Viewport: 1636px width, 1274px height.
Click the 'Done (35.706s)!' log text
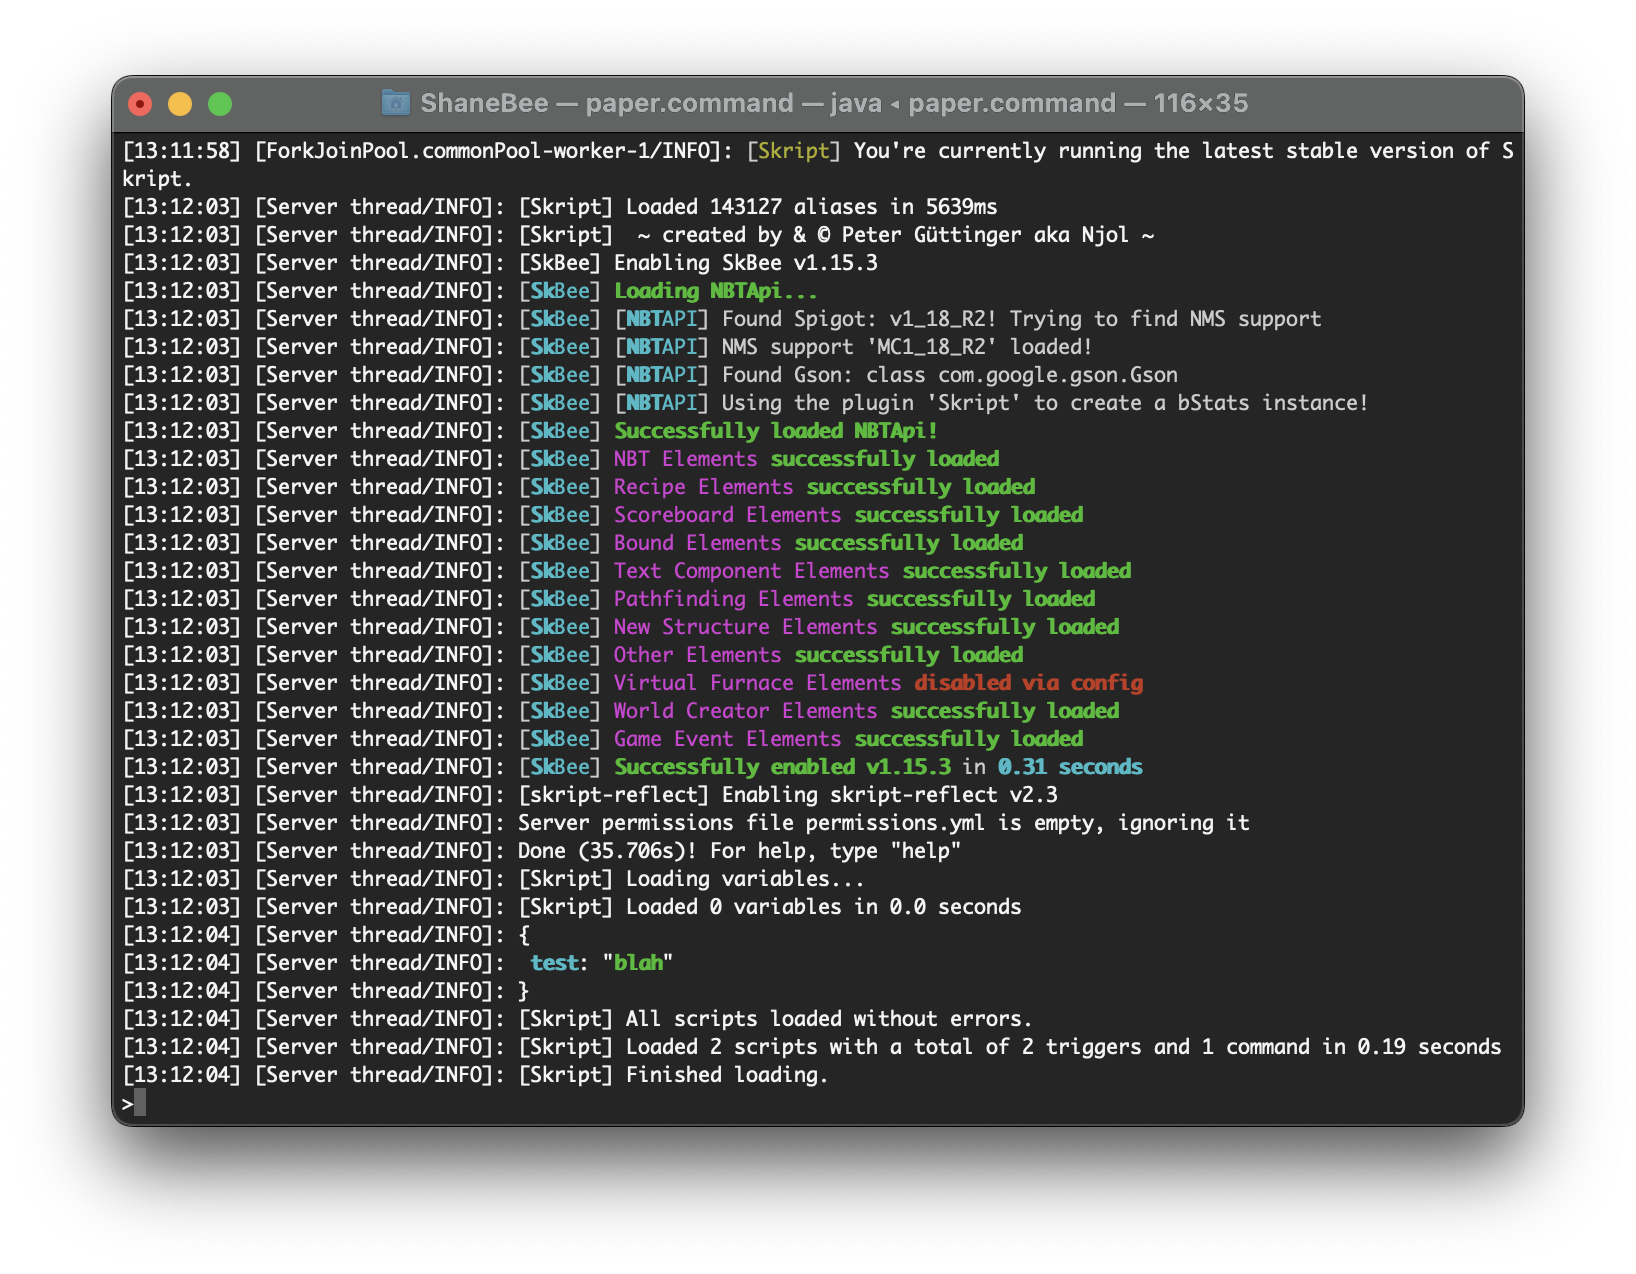tap(607, 851)
